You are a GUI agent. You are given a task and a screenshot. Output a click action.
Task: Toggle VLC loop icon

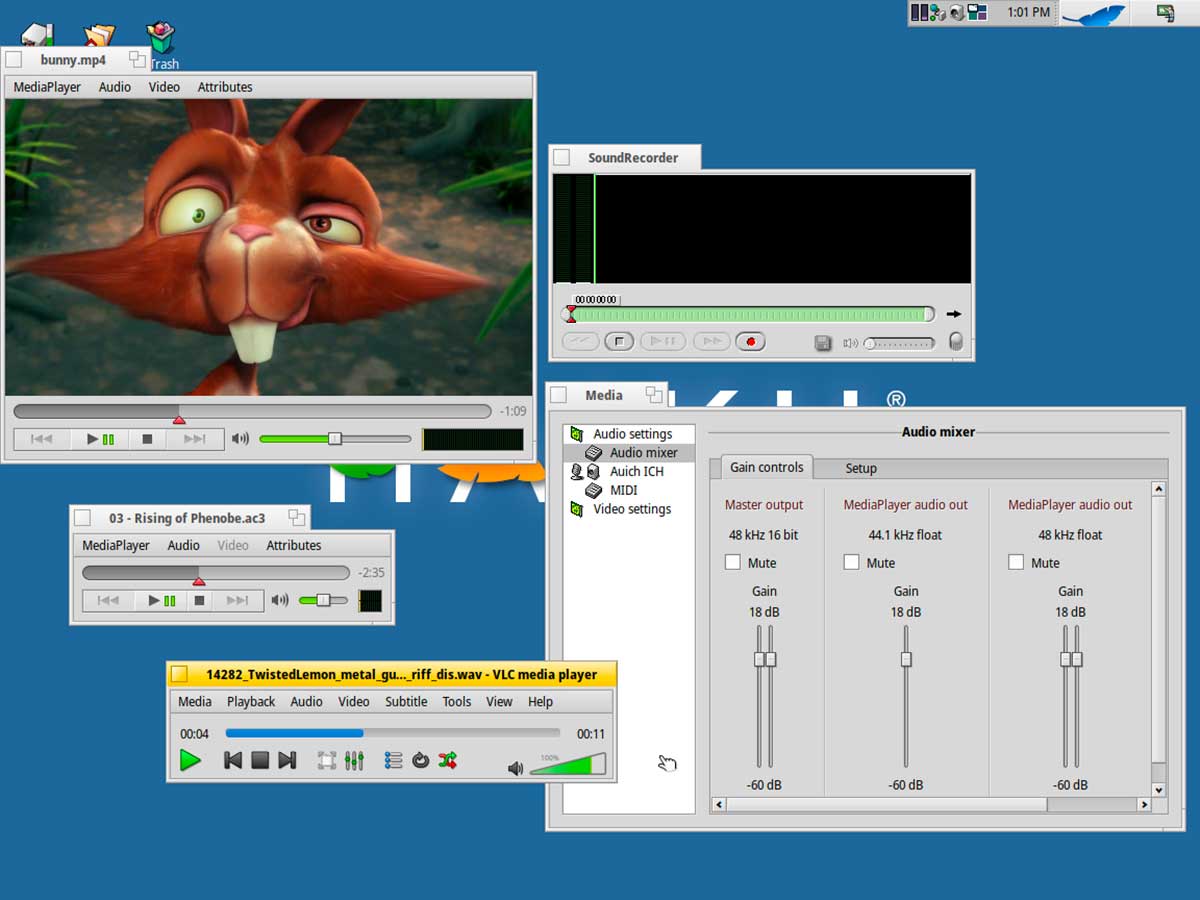coord(421,761)
